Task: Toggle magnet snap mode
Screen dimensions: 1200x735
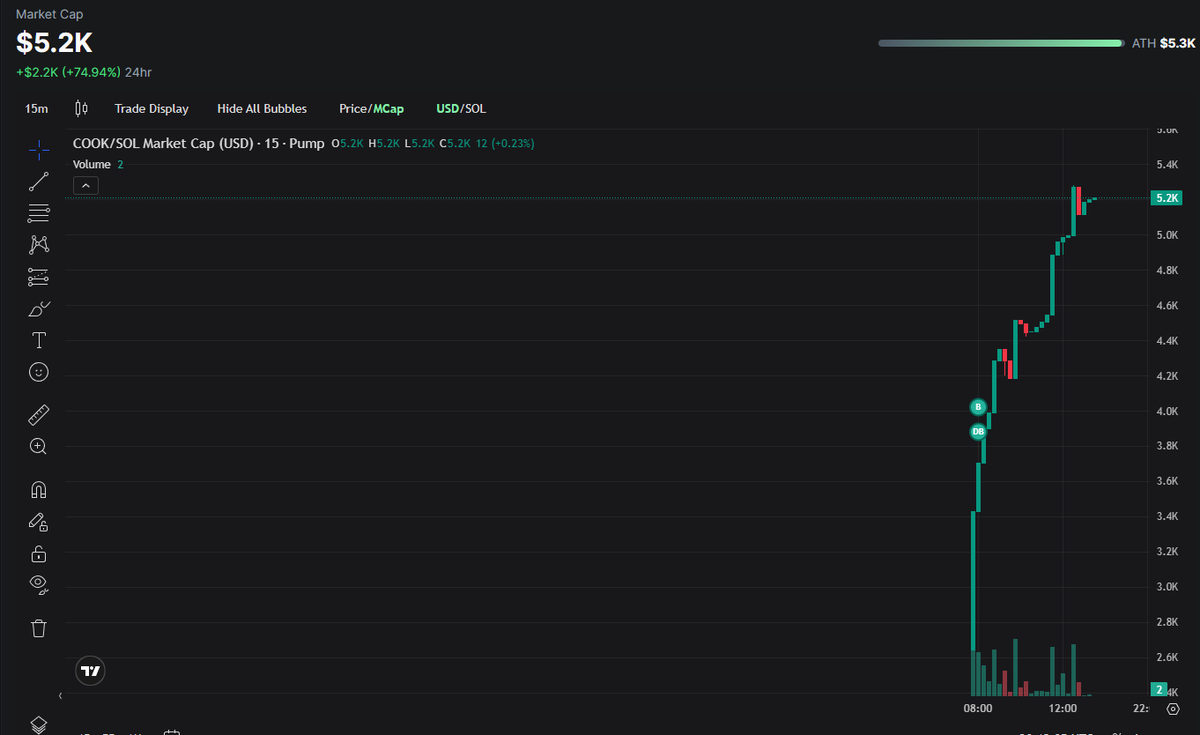Action: pyautogui.click(x=38, y=490)
